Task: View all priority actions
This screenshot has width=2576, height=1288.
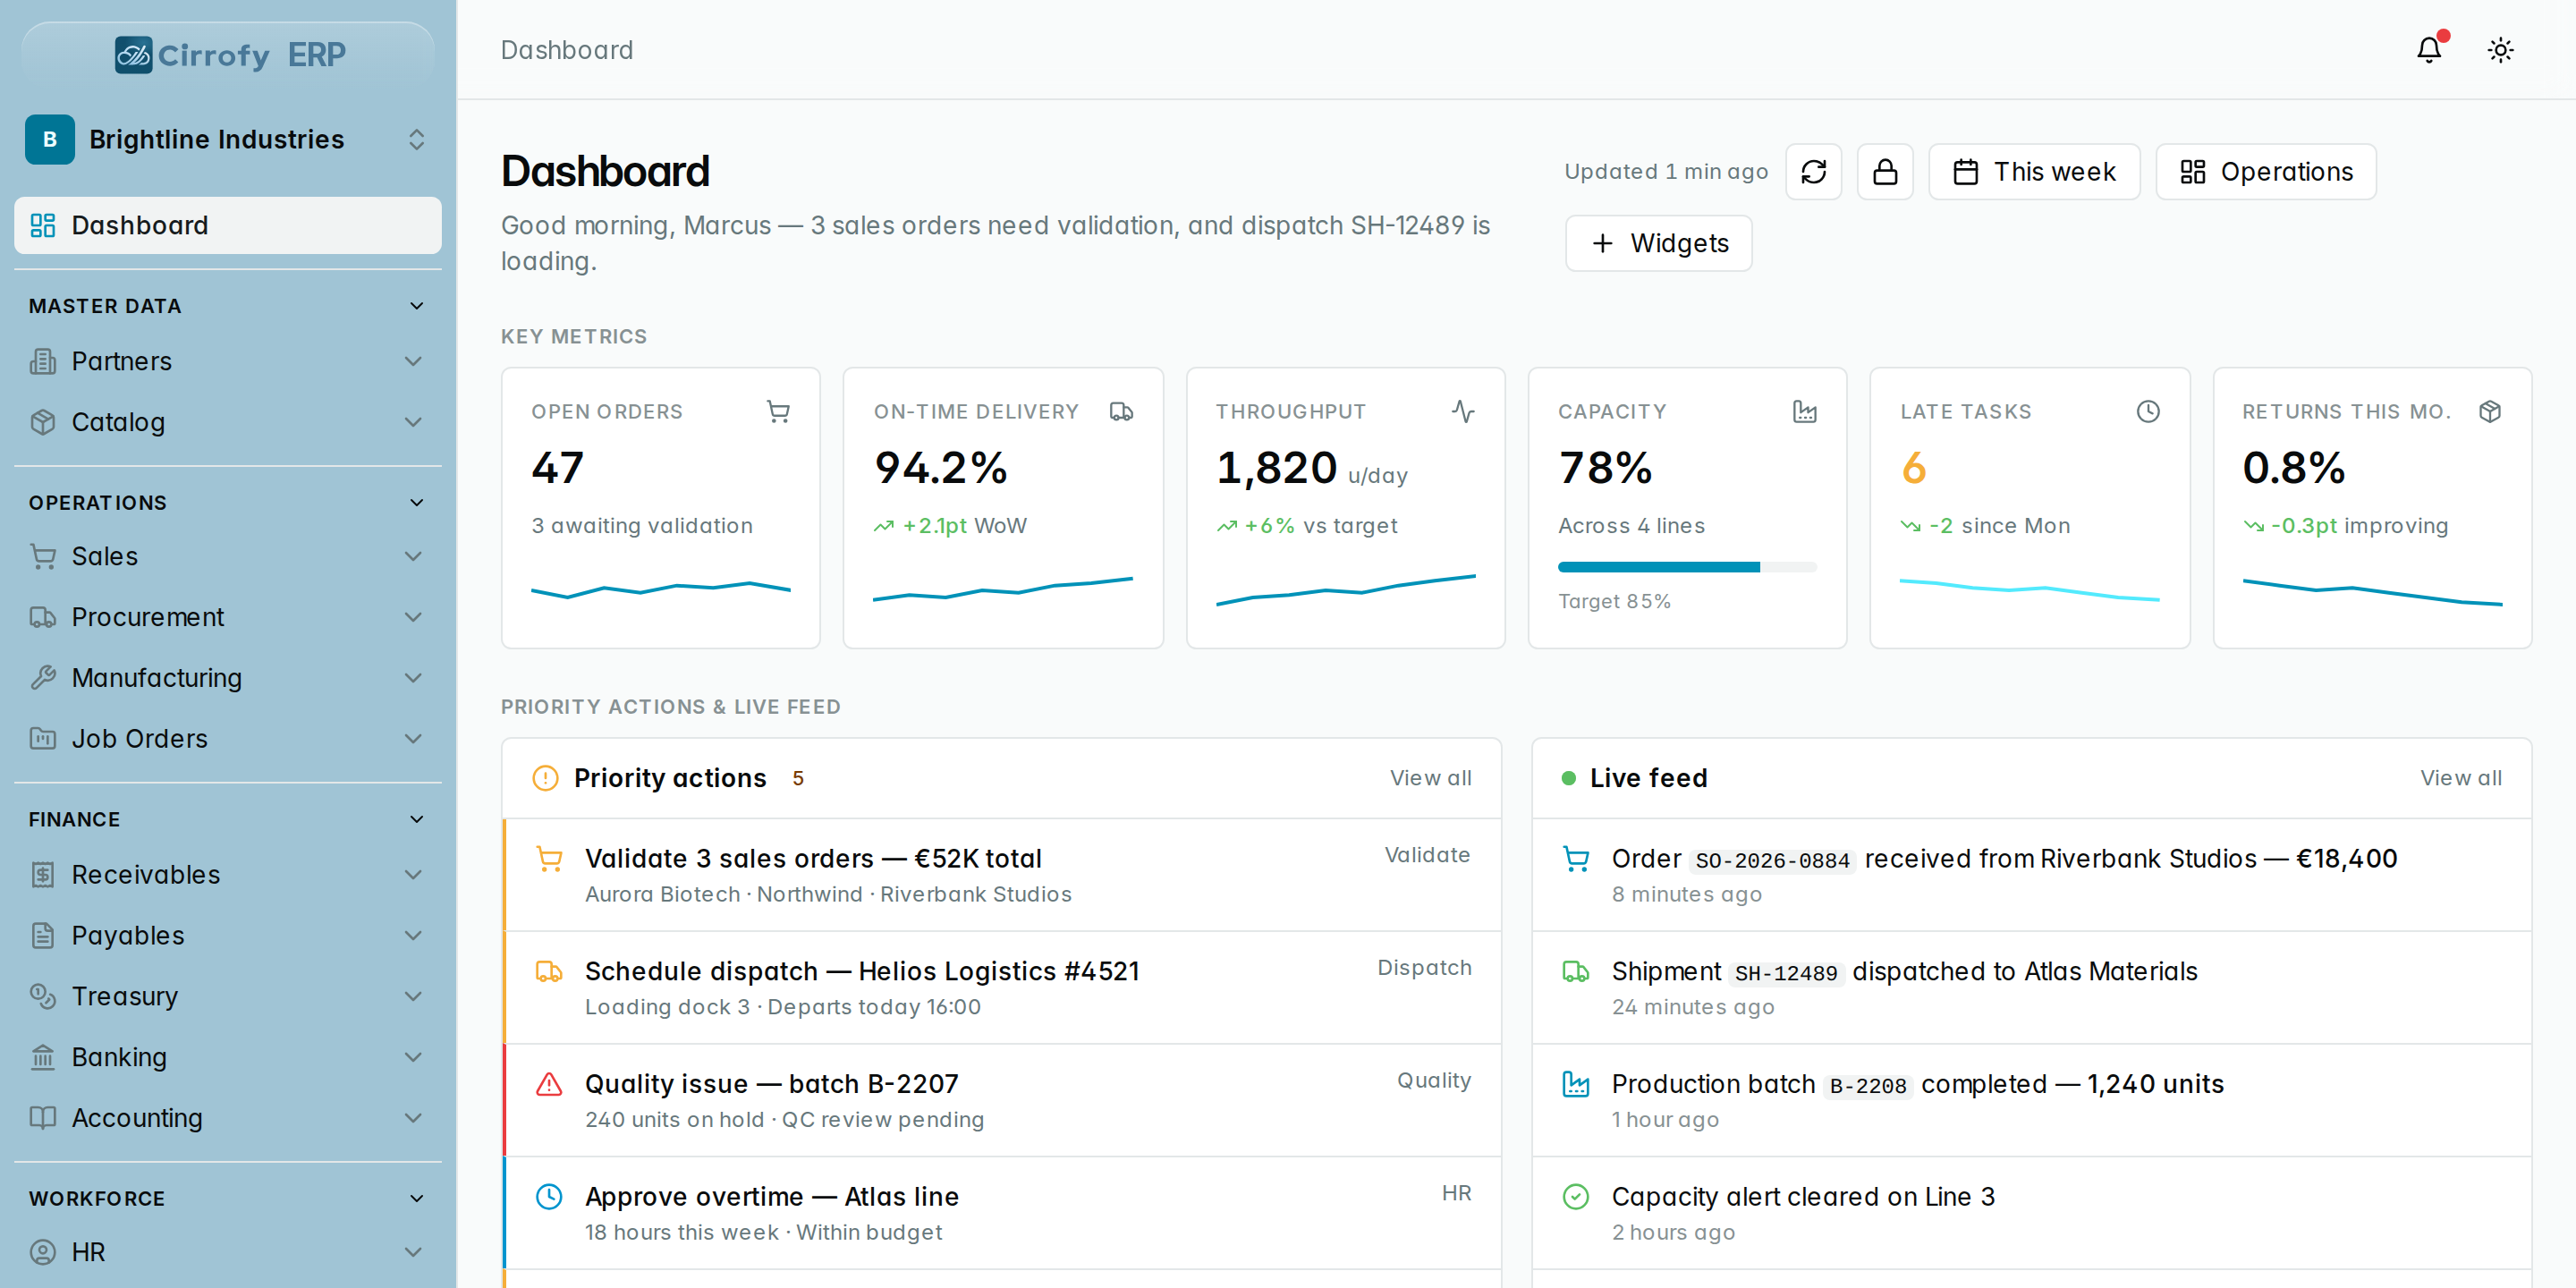Action: click(1430, 778)
